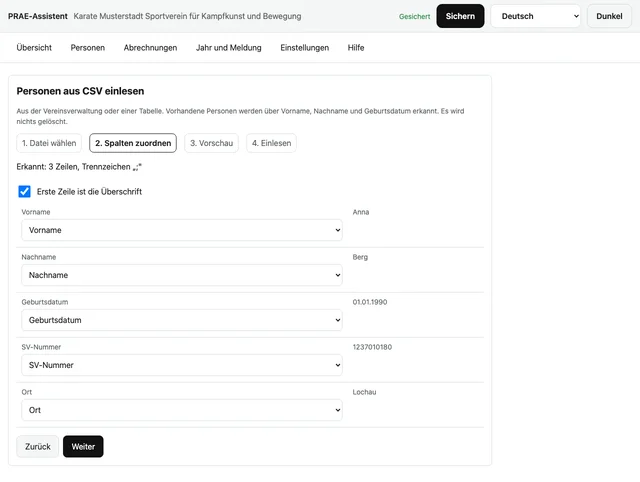Open the Übersicht tab
Screen dimensions: 640x482
[x=34, y=48]
